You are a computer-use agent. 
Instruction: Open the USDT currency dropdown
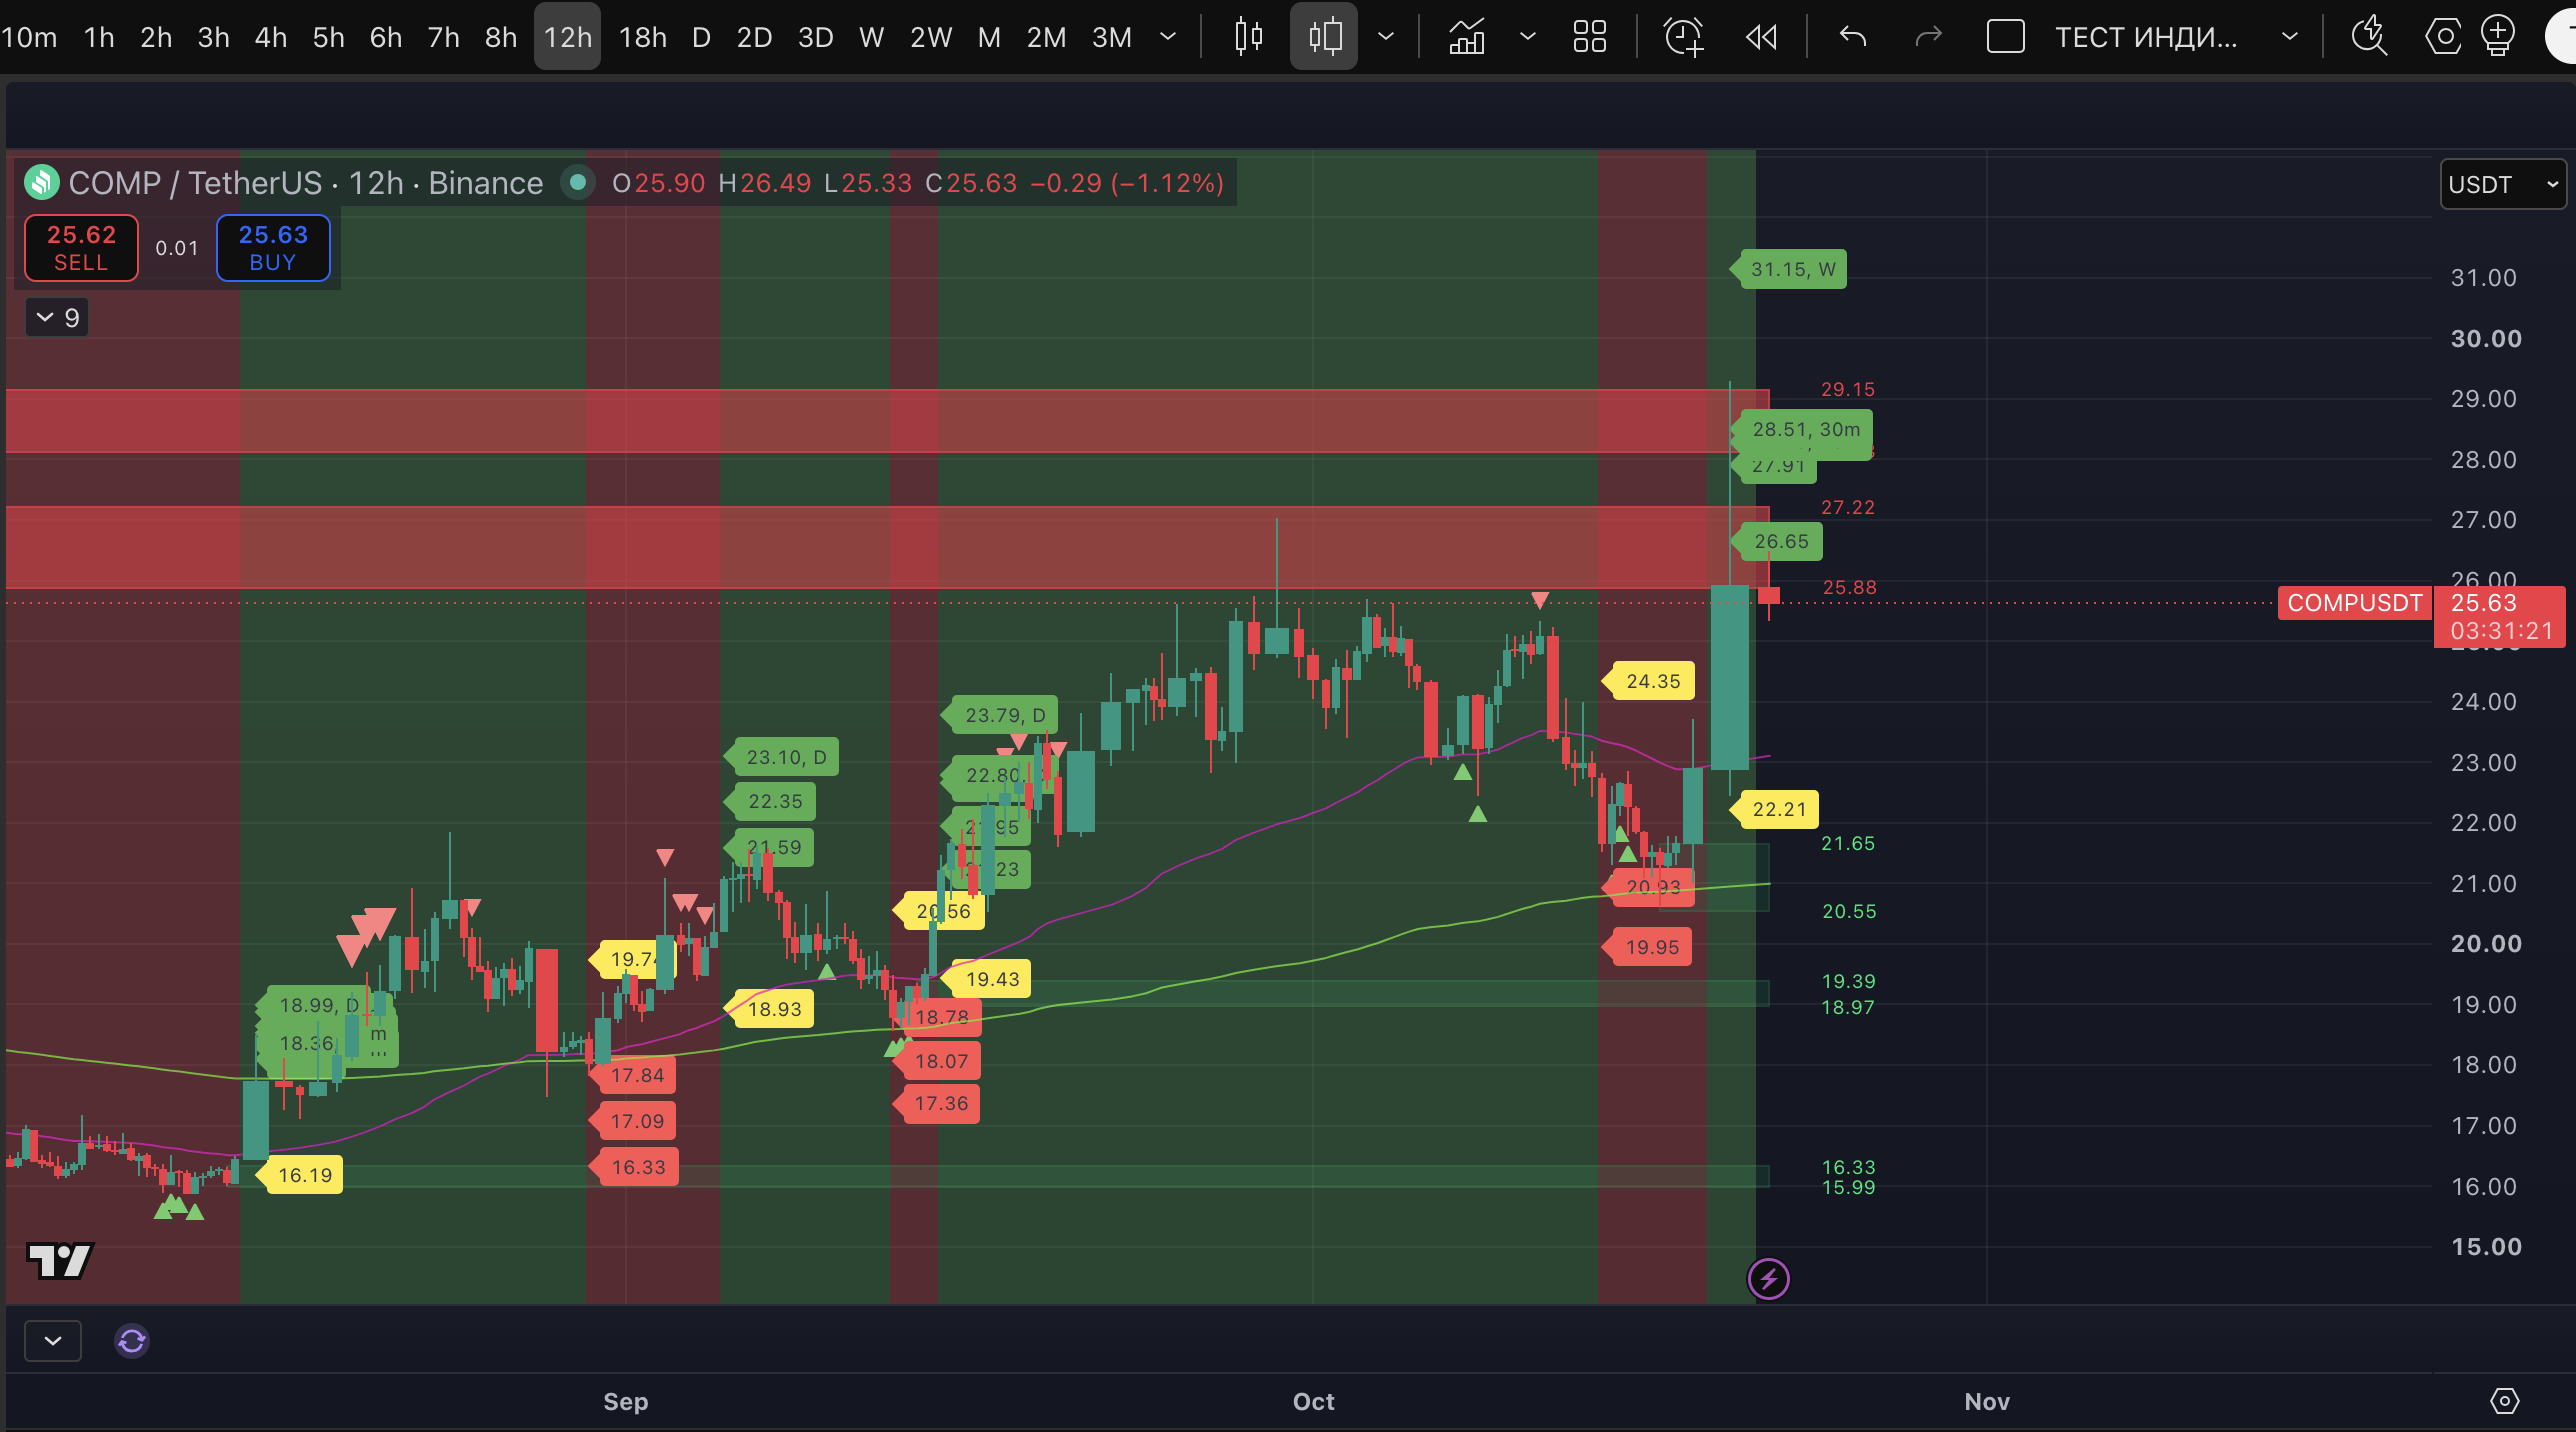[x=2502, y=185]
